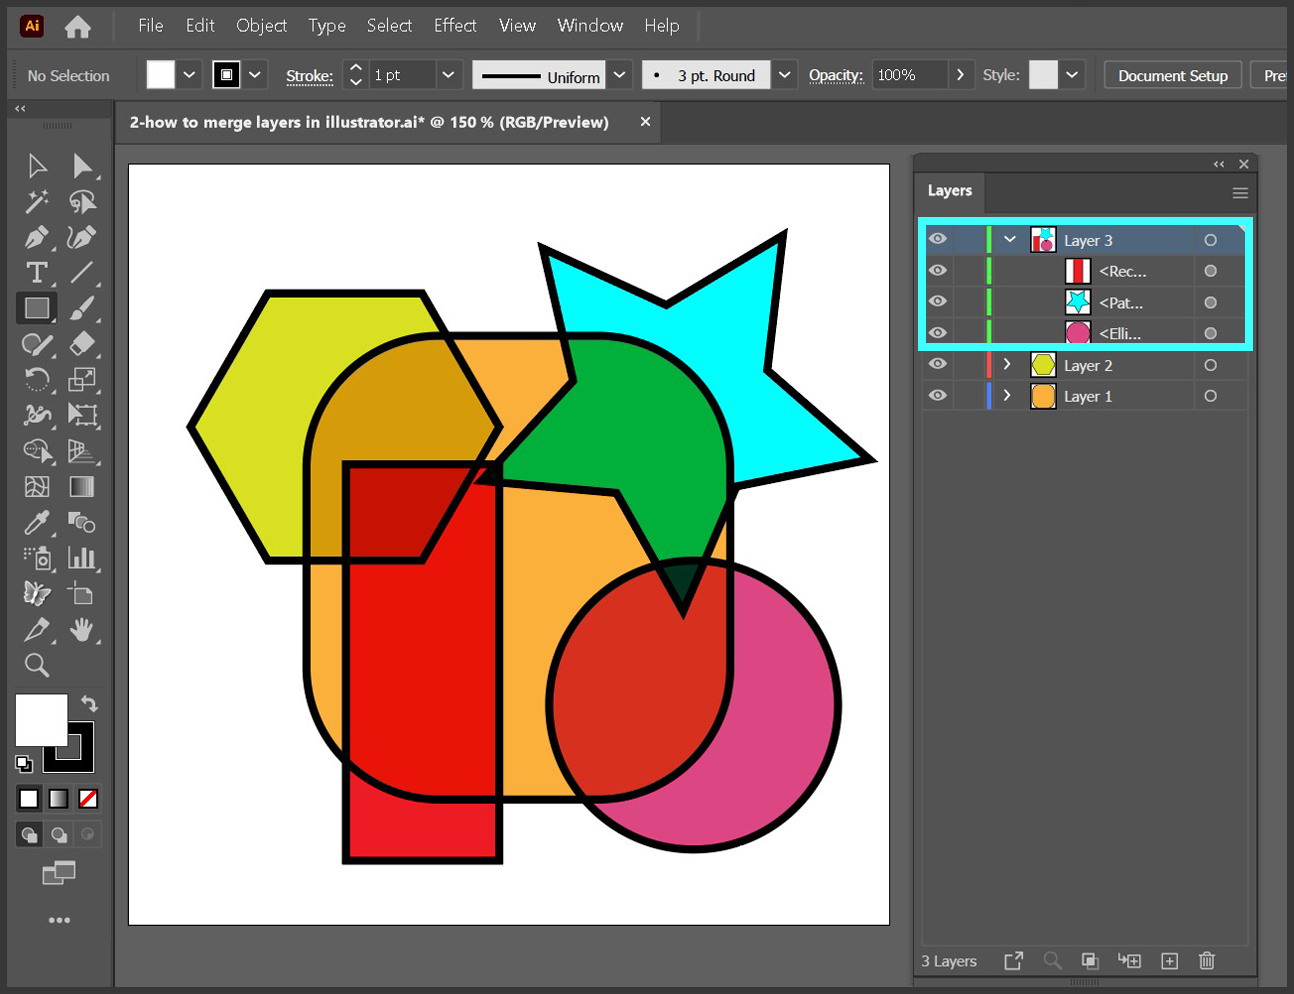Expand Layer 2
Screen dimensions: 1294x994
tap(1007, 364)
